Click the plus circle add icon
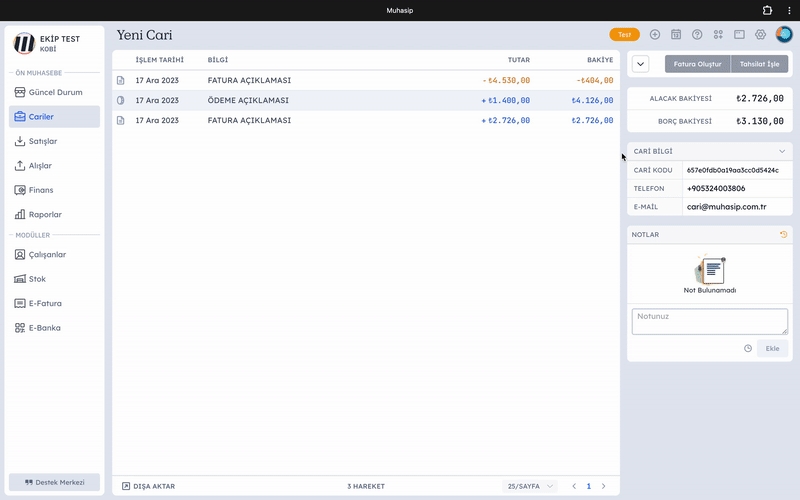This screenshot has width=800, height=500. (x=655, y=34)
